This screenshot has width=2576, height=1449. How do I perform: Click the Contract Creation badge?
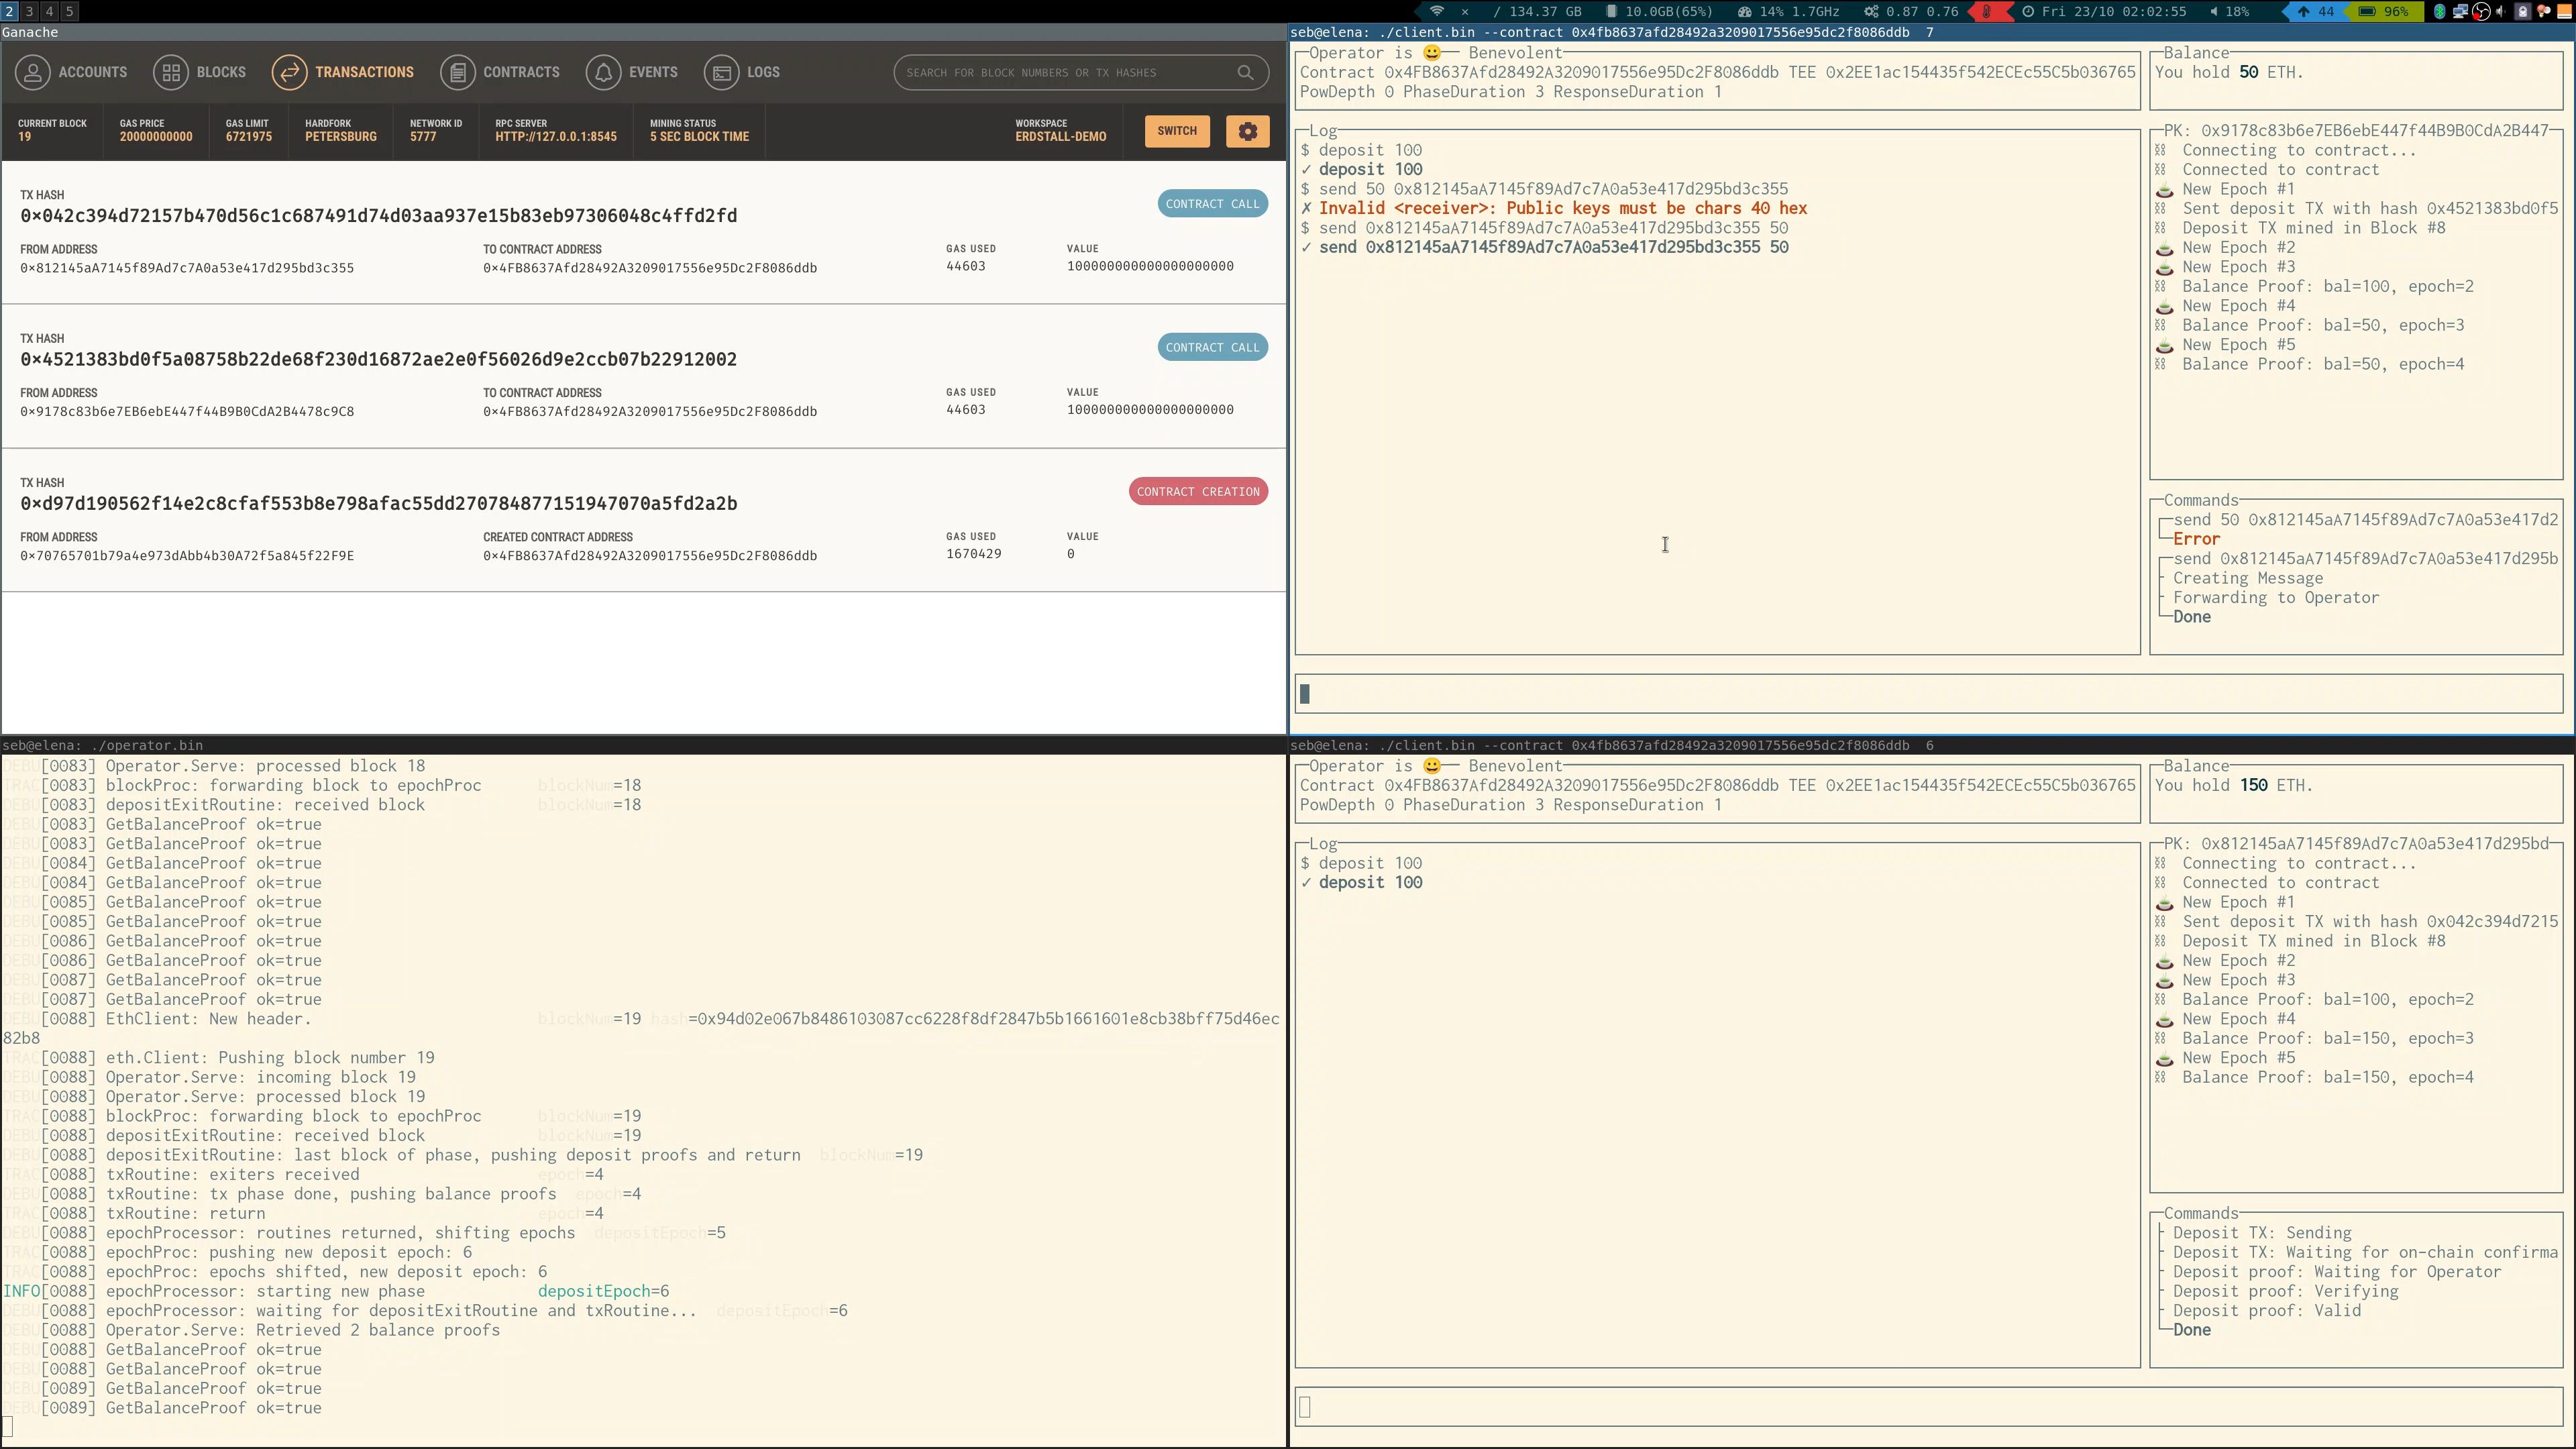pyautogui.click(x=1198, y=492)
